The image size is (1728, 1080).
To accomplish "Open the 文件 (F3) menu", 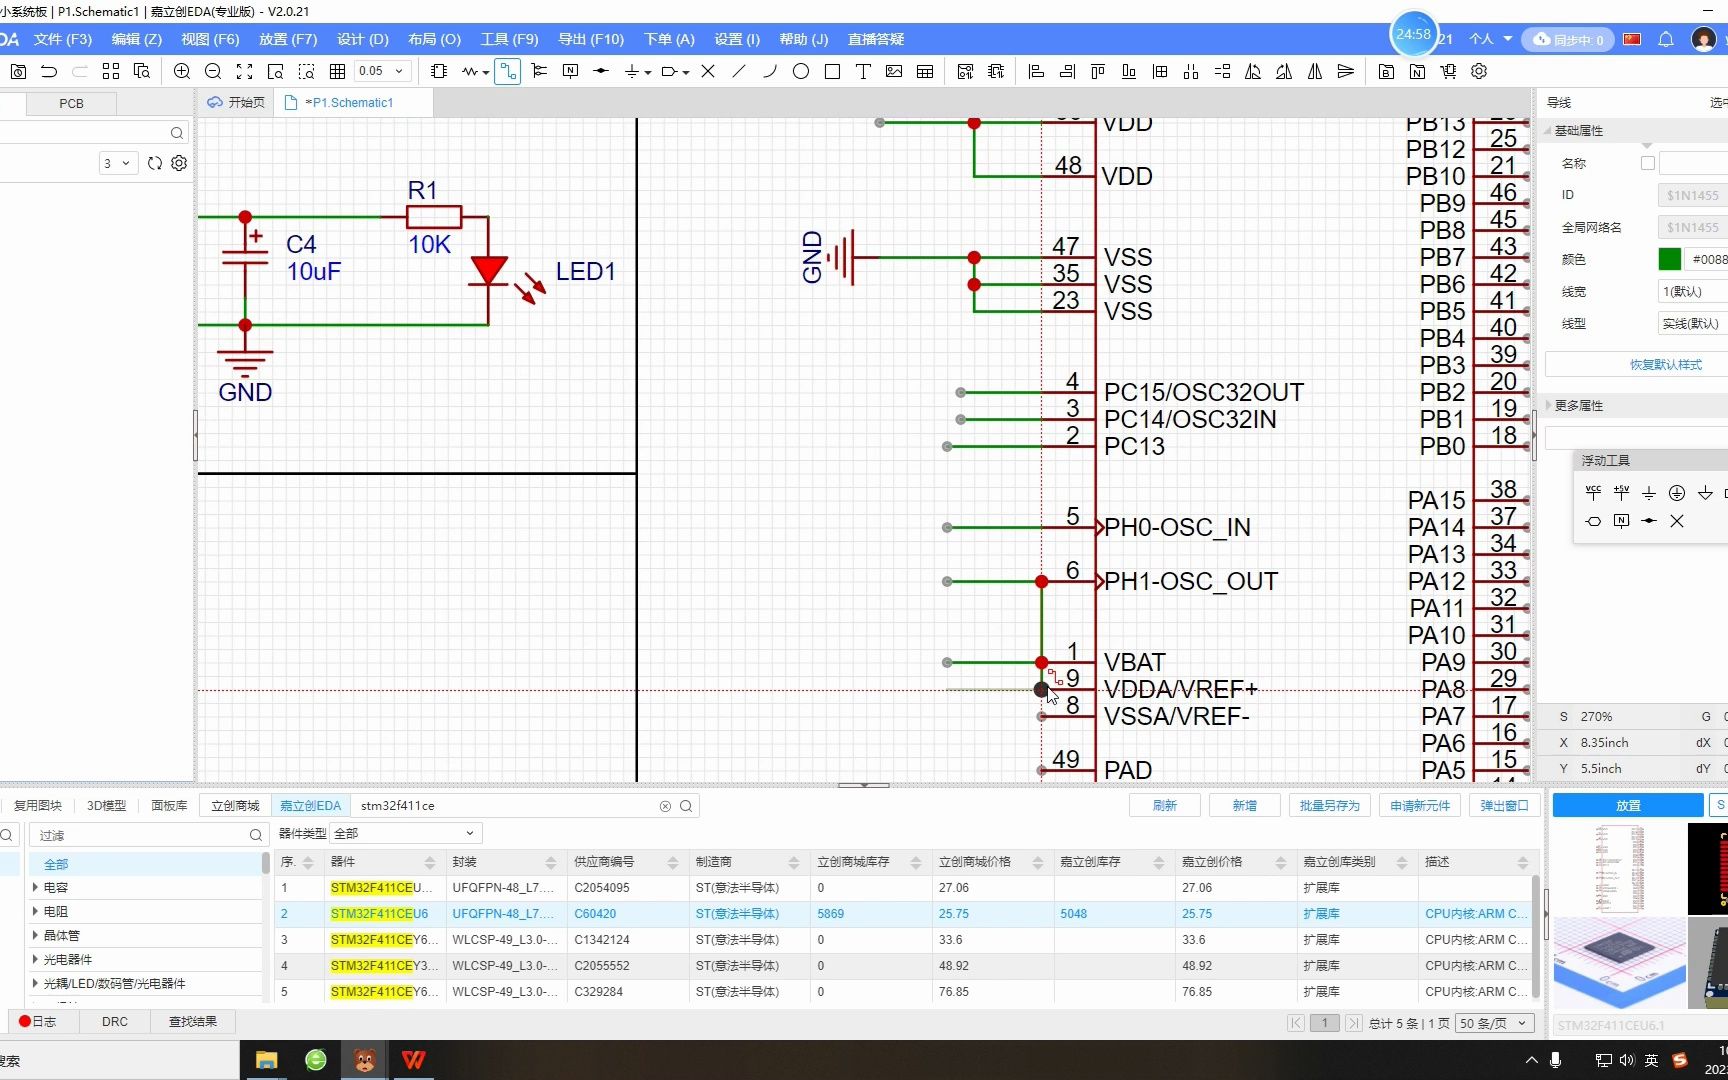I will coord(63,39).
